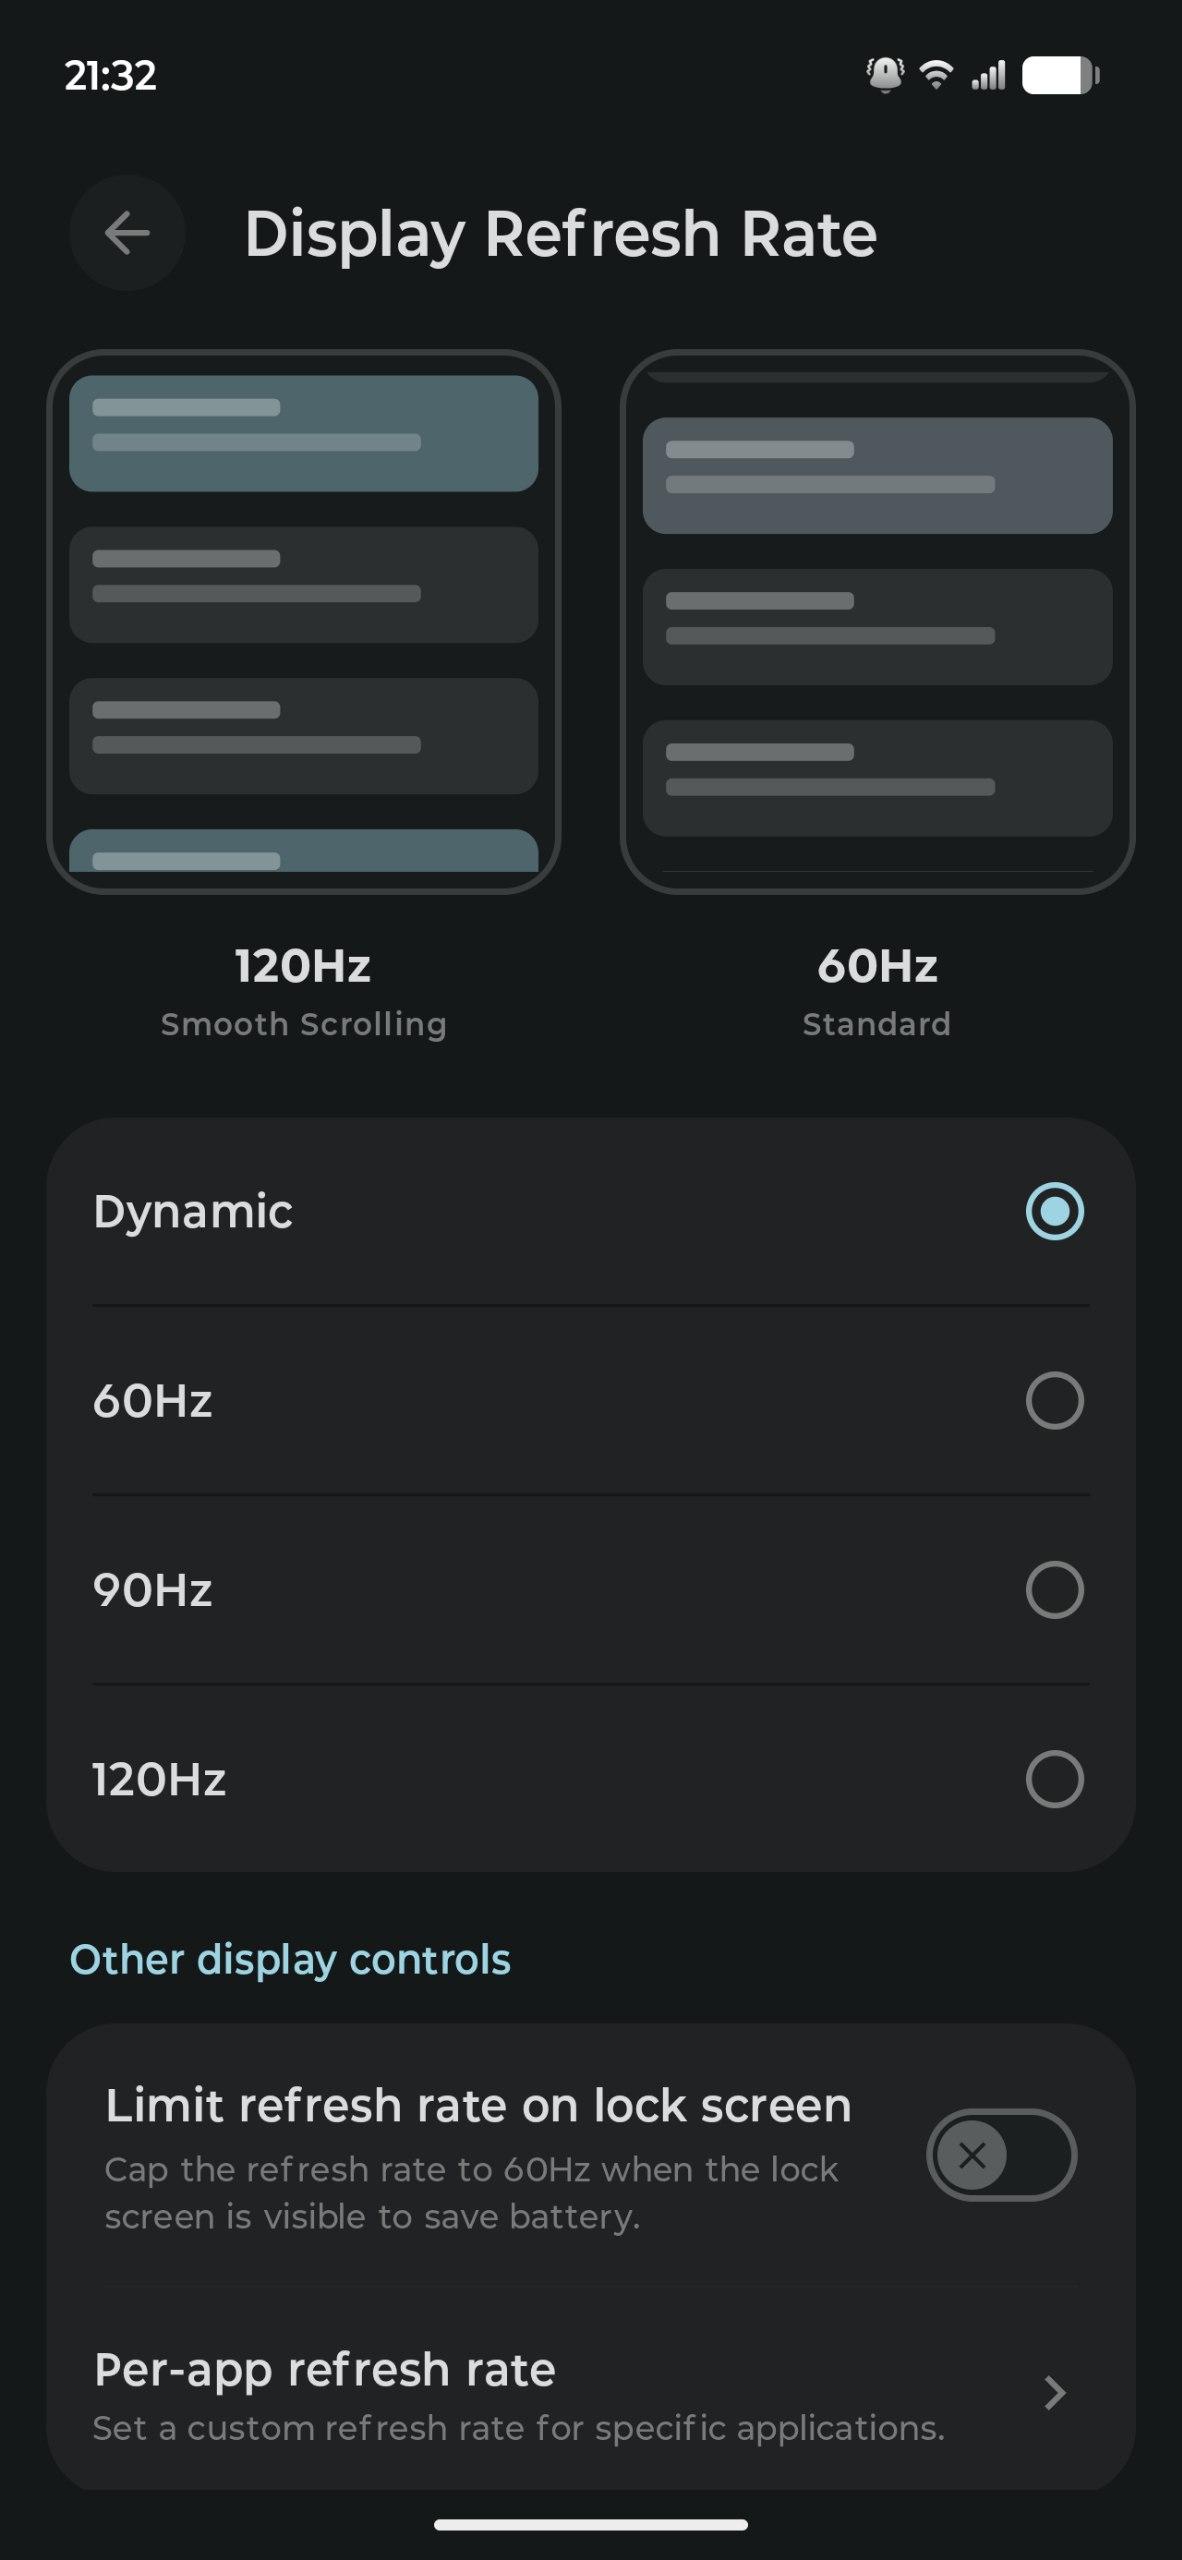Select the Dynamic radio button
Viewport: 1182px width, 2560px height.
point(1054,1211)
